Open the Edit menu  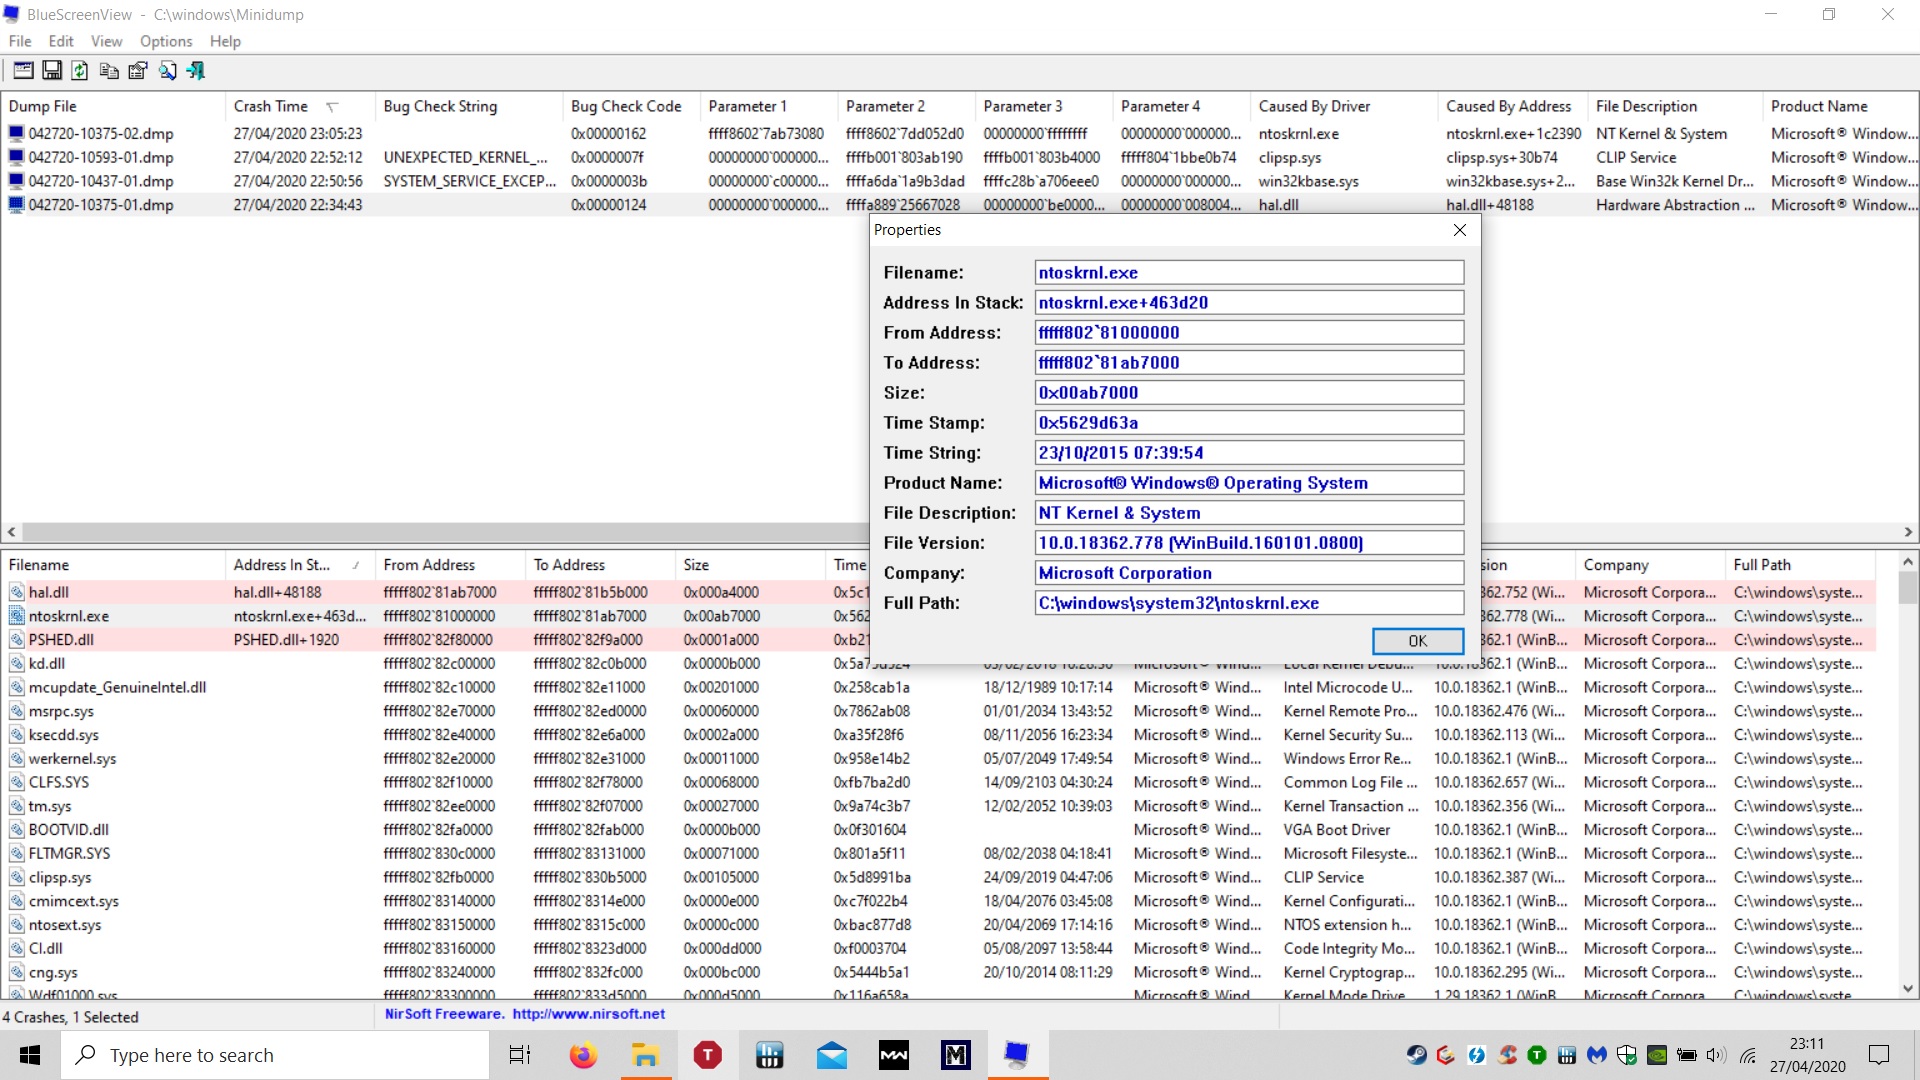(61, 41)
